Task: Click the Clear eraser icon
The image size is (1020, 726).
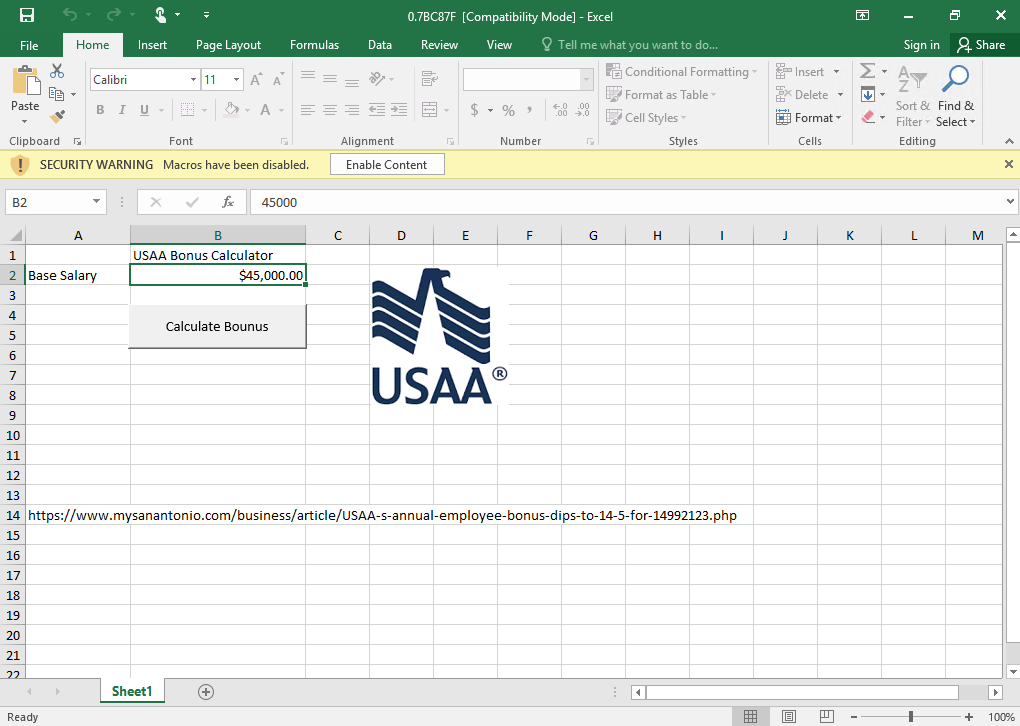Action: (x=868, y=117)
